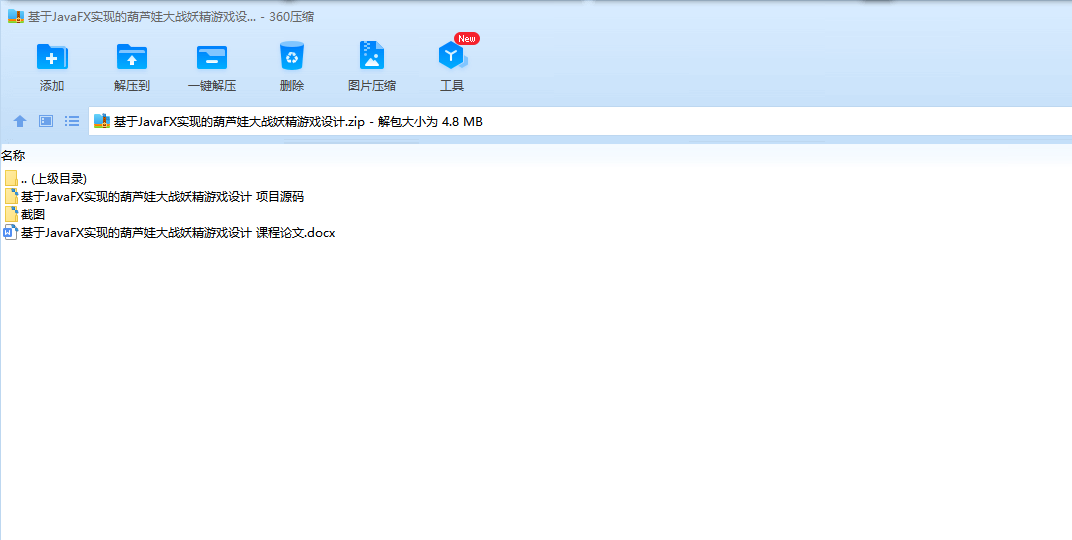Click the 删除 (Delete) trash icon

pyautogui.click(x=292, y=56)
